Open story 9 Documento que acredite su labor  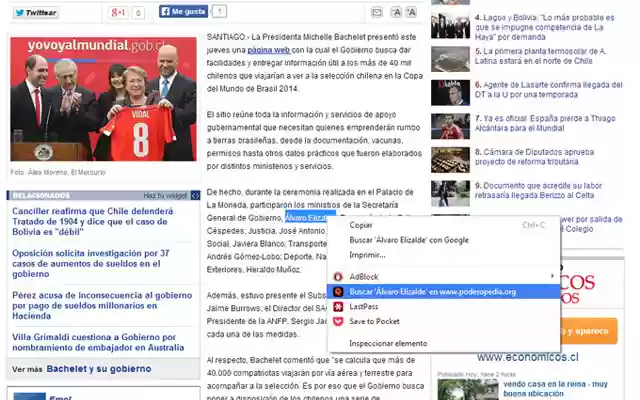point(538,191)
